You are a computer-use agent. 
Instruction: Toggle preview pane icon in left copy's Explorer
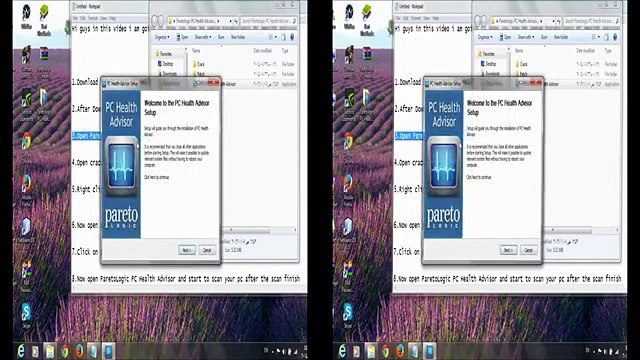click(x=283, y=37)
